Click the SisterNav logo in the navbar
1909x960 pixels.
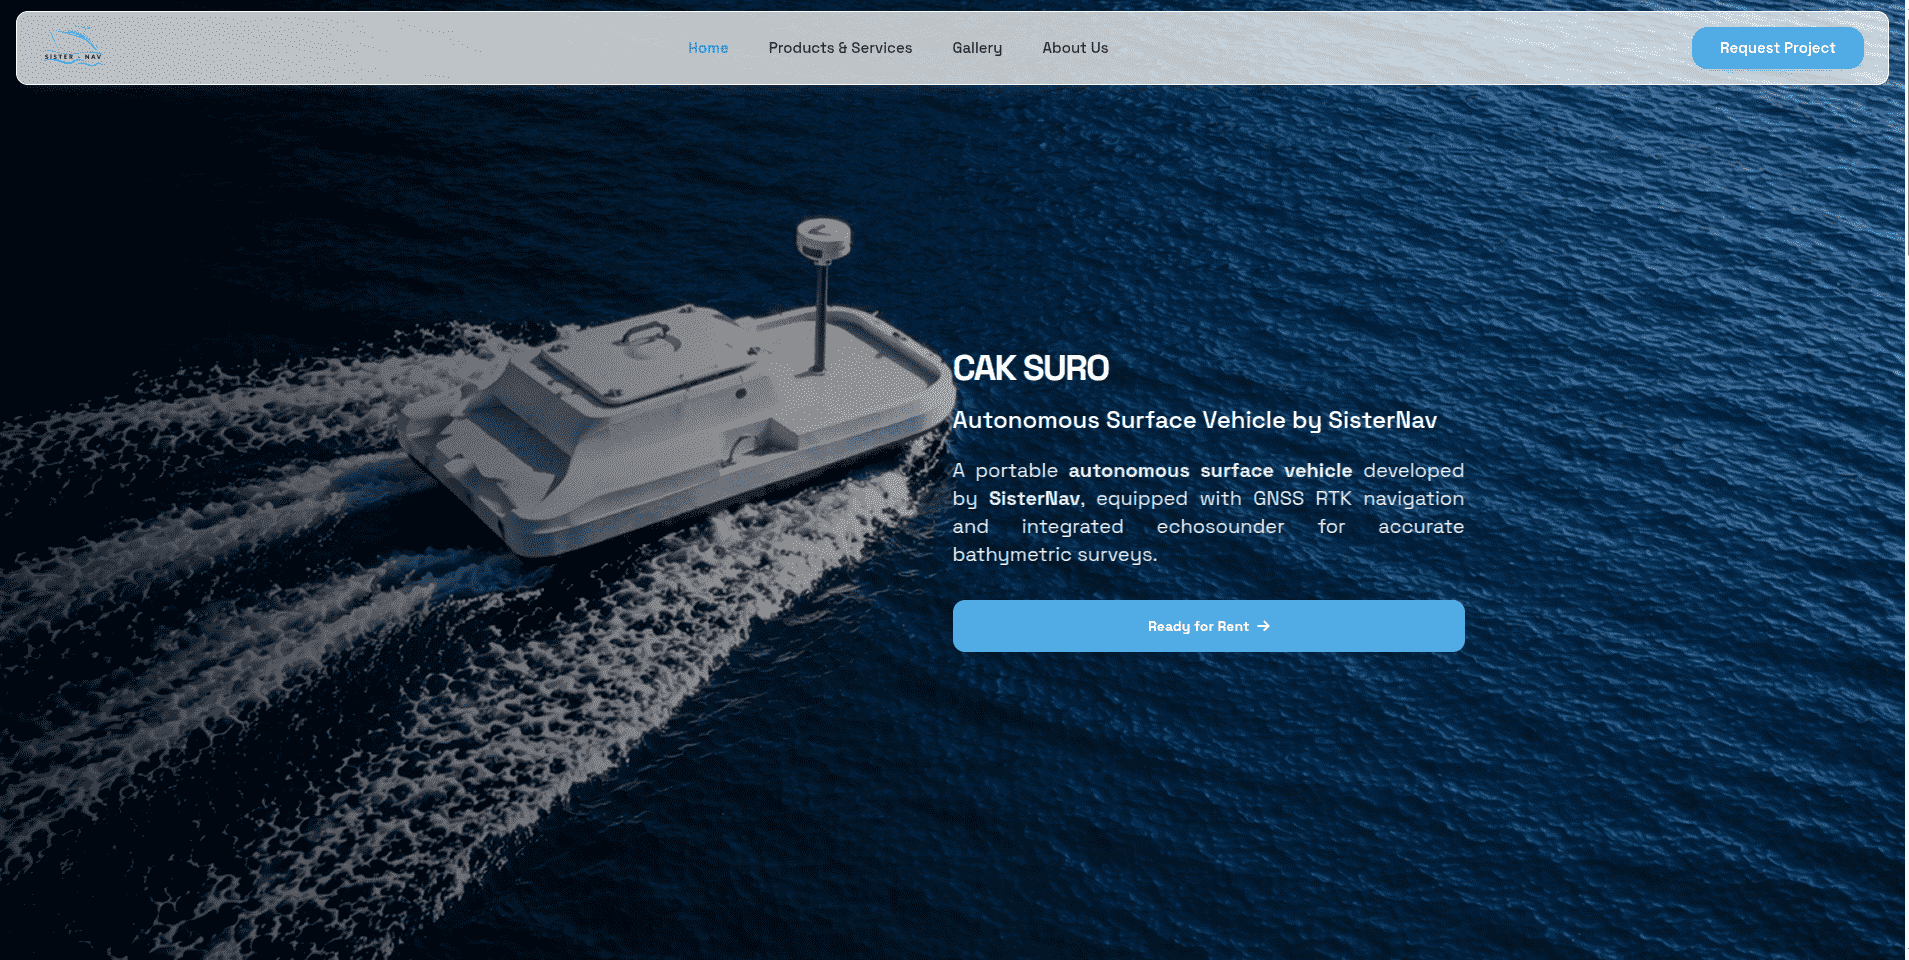tap(73, 47)
